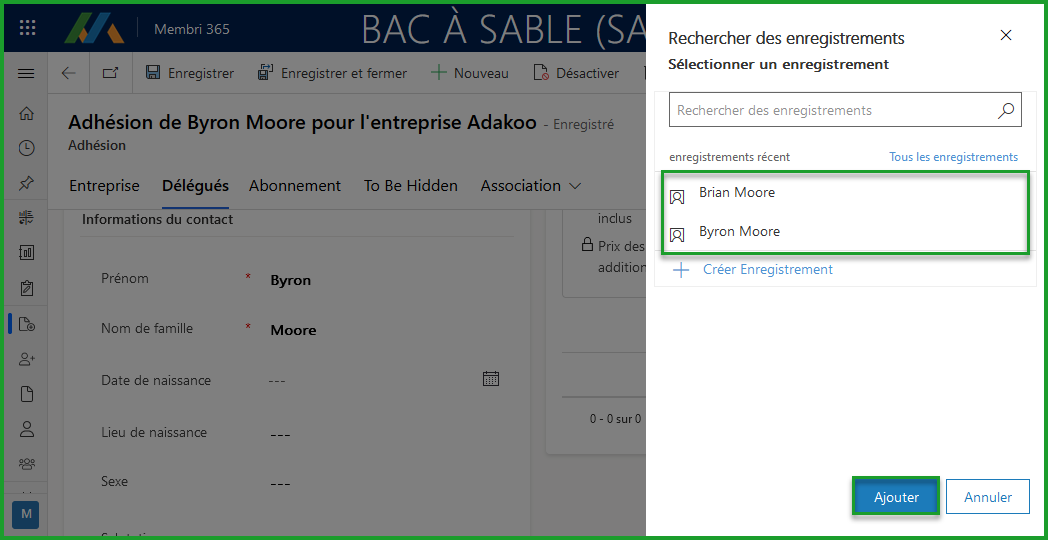
Task: Select the Byron Moore record
Action: coord(739,232)
